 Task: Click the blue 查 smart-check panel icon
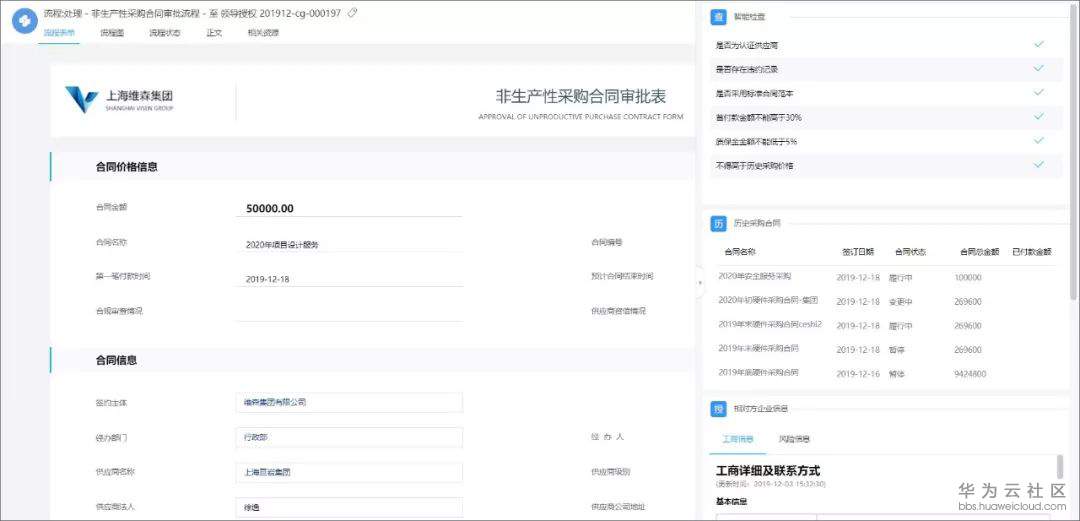[x=718, y=16]
